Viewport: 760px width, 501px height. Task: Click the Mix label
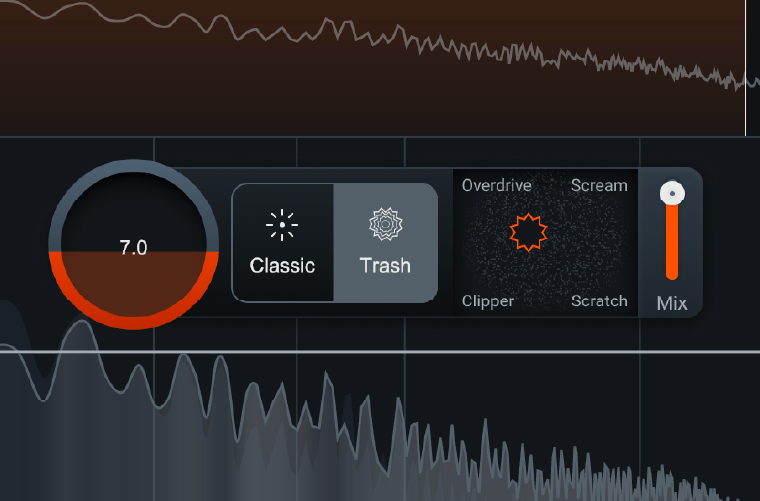point(672,304)
